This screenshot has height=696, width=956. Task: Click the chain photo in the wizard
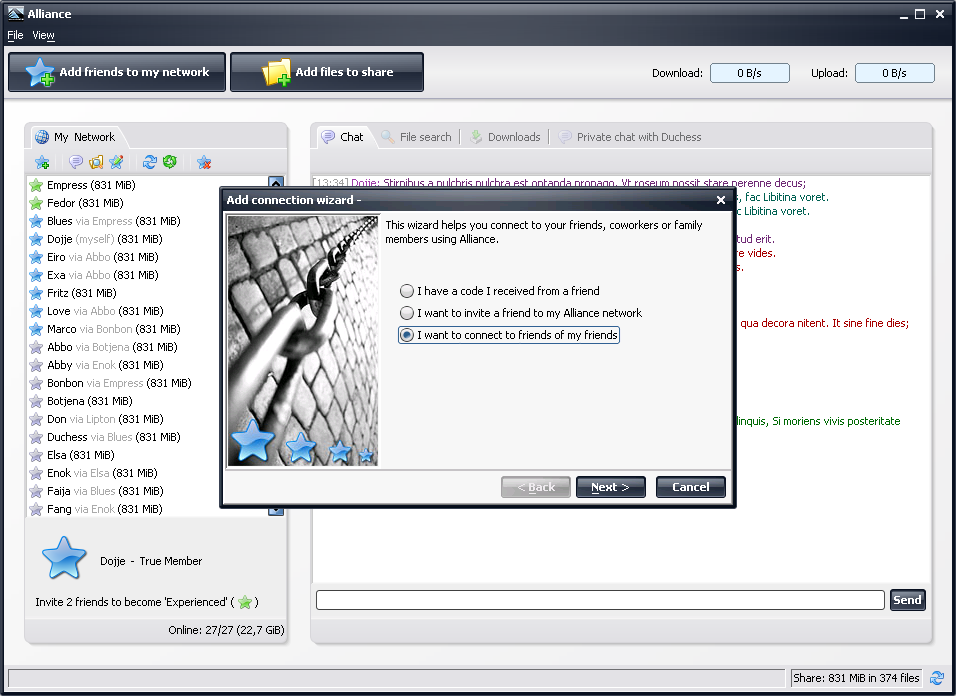[302, 341]
